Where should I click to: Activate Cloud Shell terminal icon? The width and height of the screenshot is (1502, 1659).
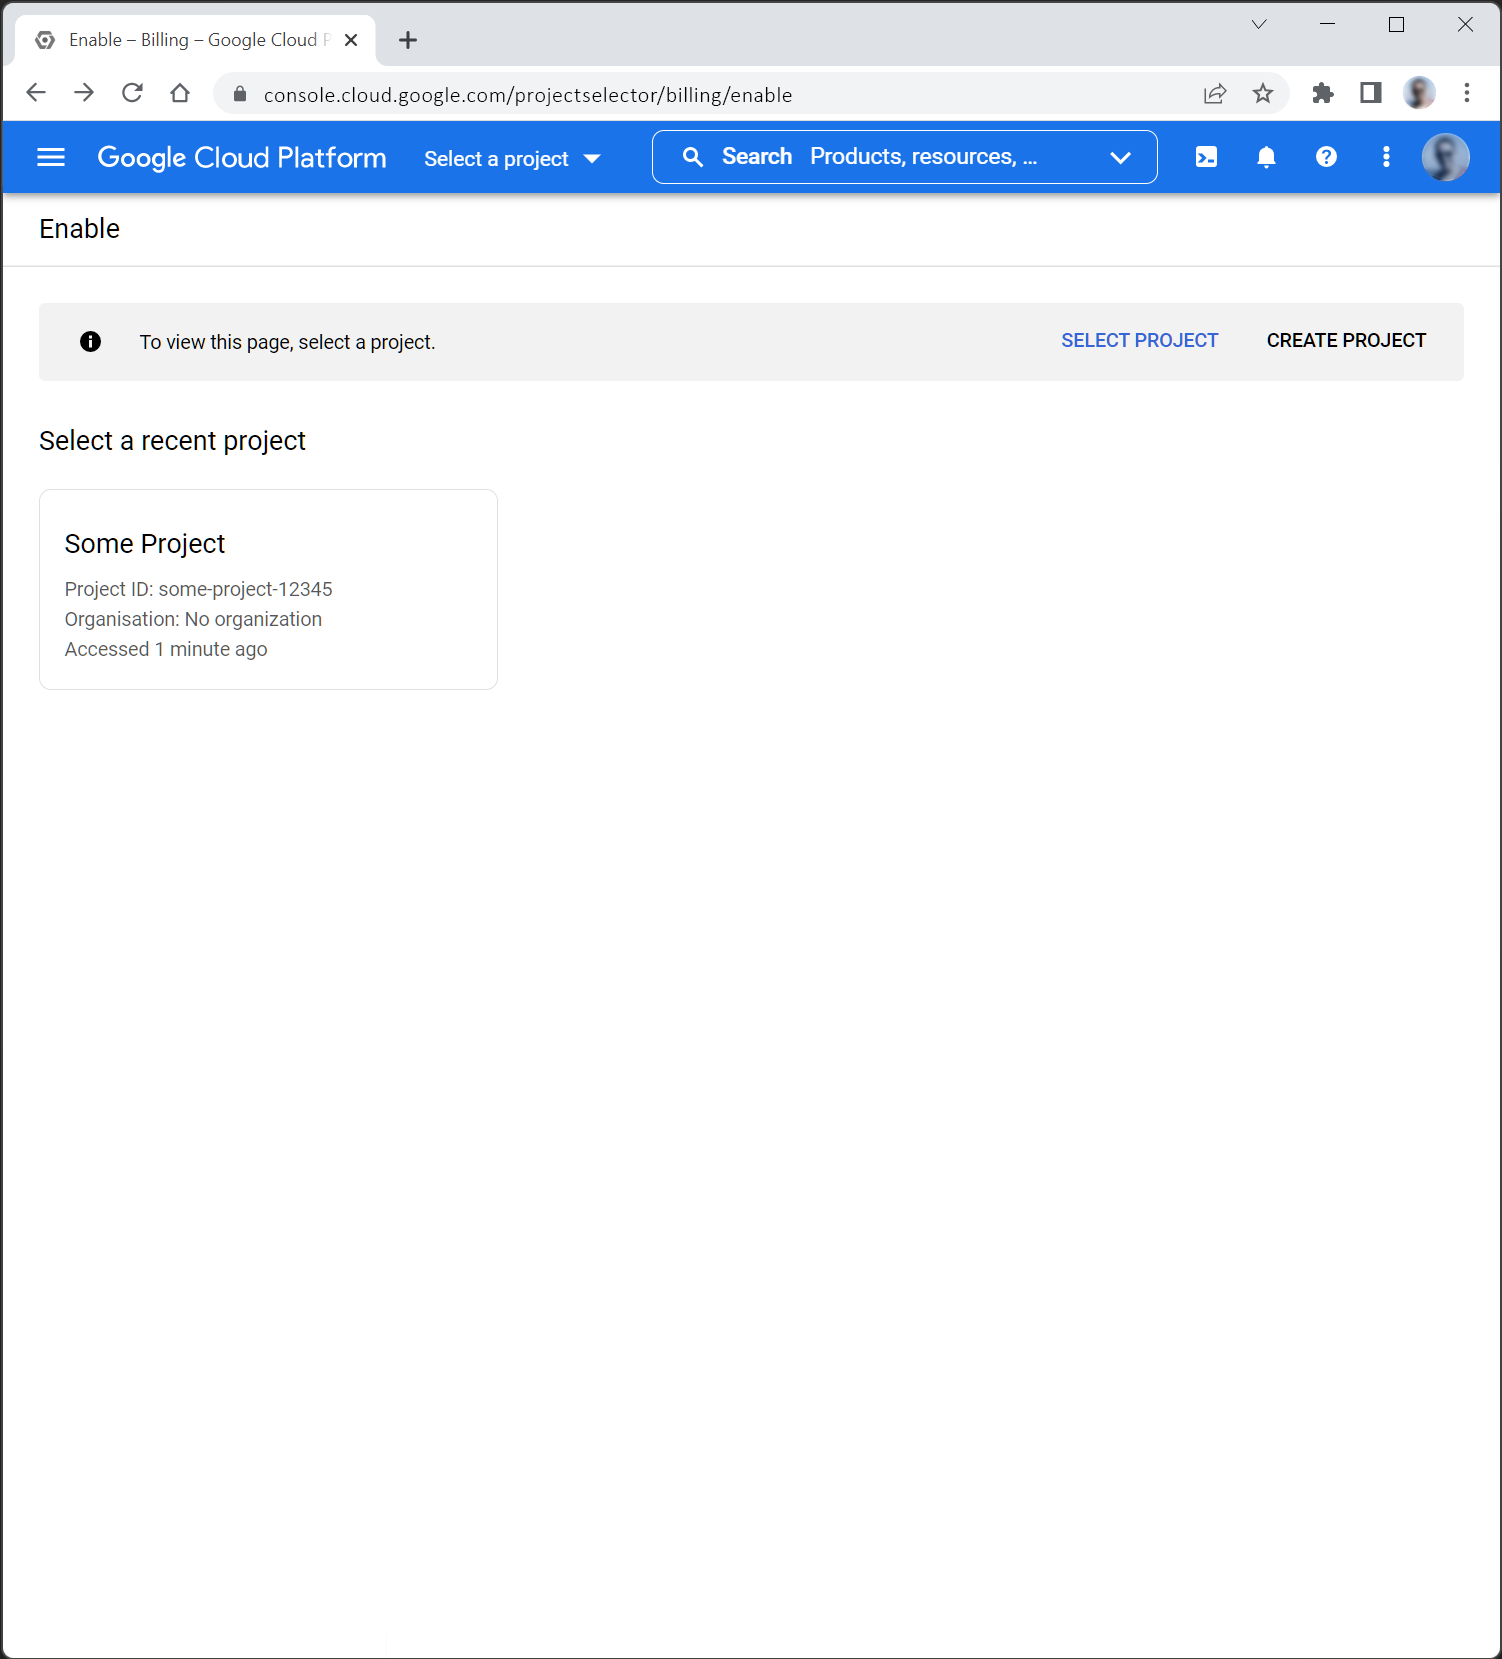tap(1206, 157)
